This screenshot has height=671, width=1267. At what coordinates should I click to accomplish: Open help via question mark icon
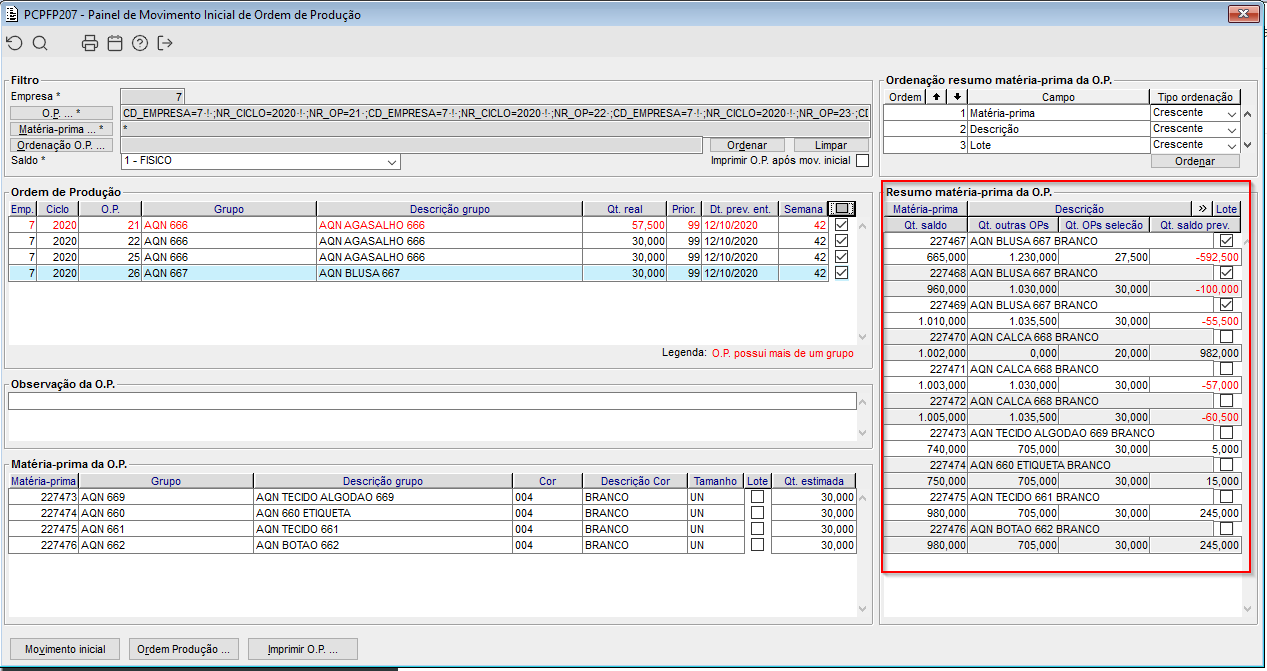(140, 43)
